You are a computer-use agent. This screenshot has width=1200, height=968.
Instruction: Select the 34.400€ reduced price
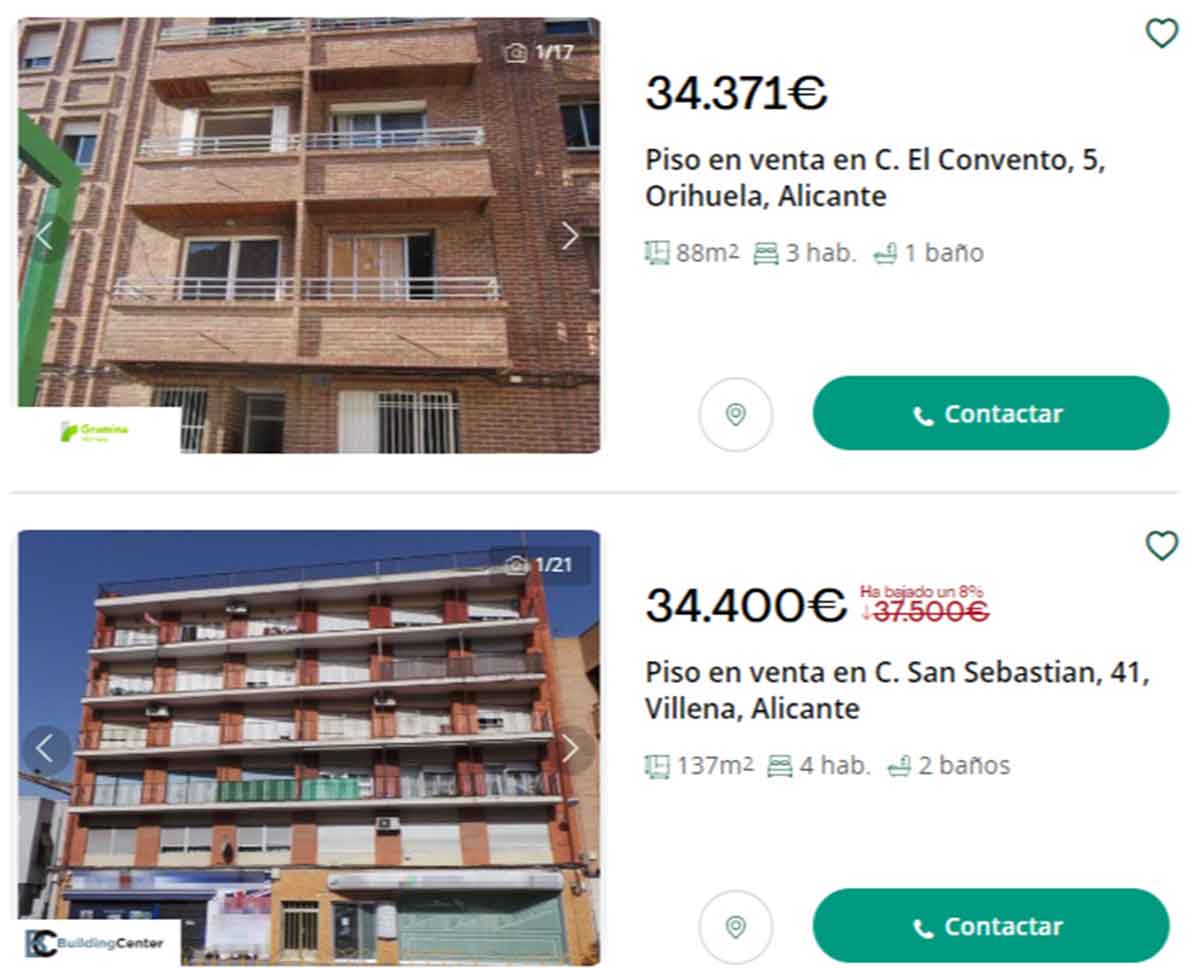coord(745,606)
